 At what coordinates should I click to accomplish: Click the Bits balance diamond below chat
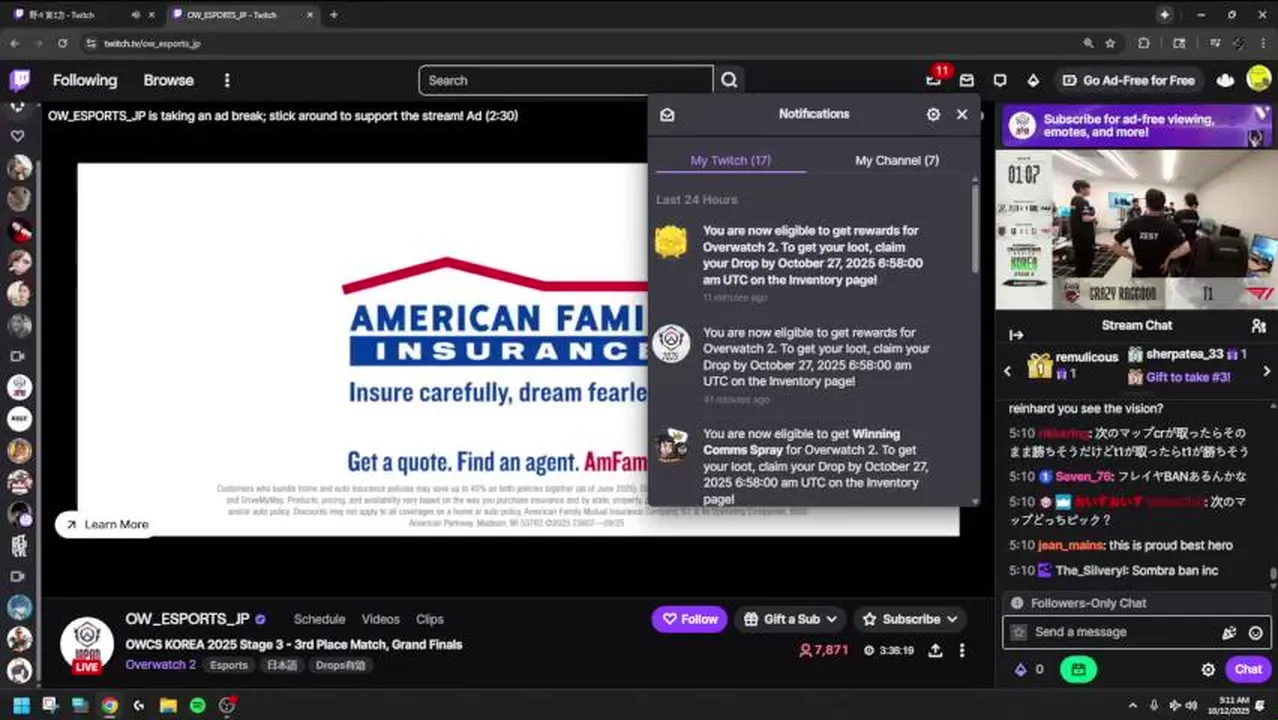1021,670
